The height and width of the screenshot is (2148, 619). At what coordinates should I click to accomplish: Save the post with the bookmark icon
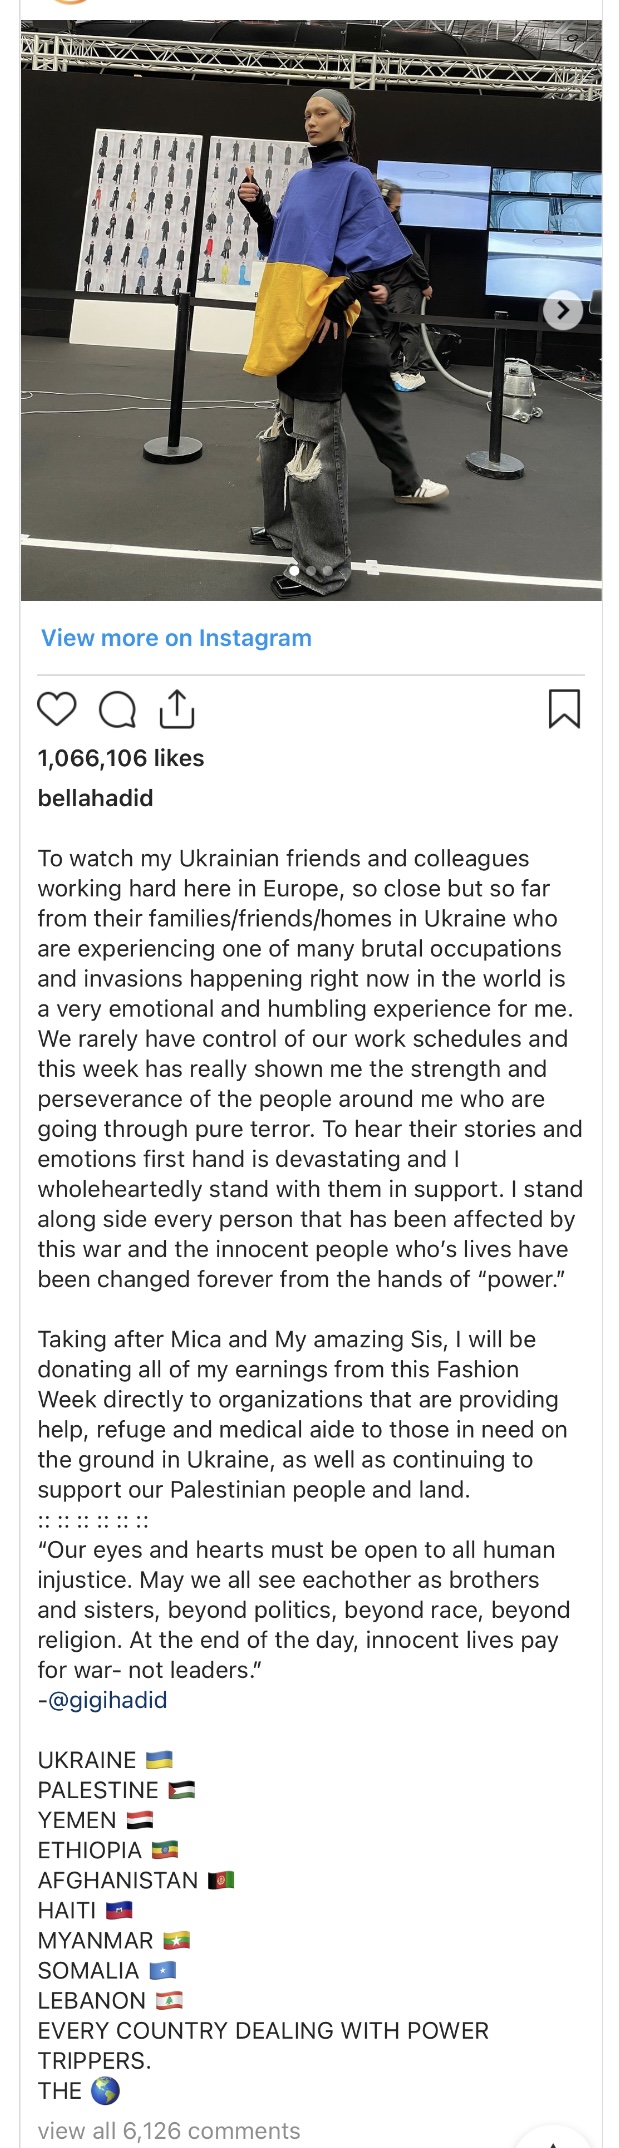pyautogui.click(x=564, y=708)
